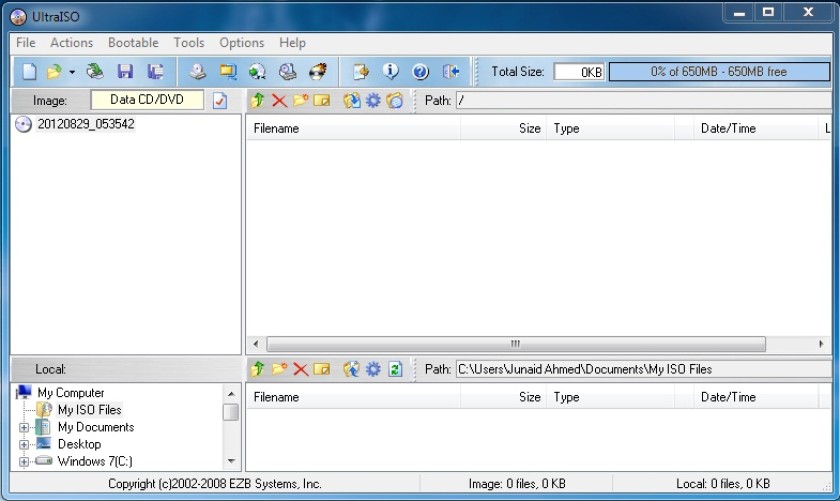Screen dimensions: 840x501
Task: Click the Set Boot File icon in the image toolbar
Action: tap(394, 100)
